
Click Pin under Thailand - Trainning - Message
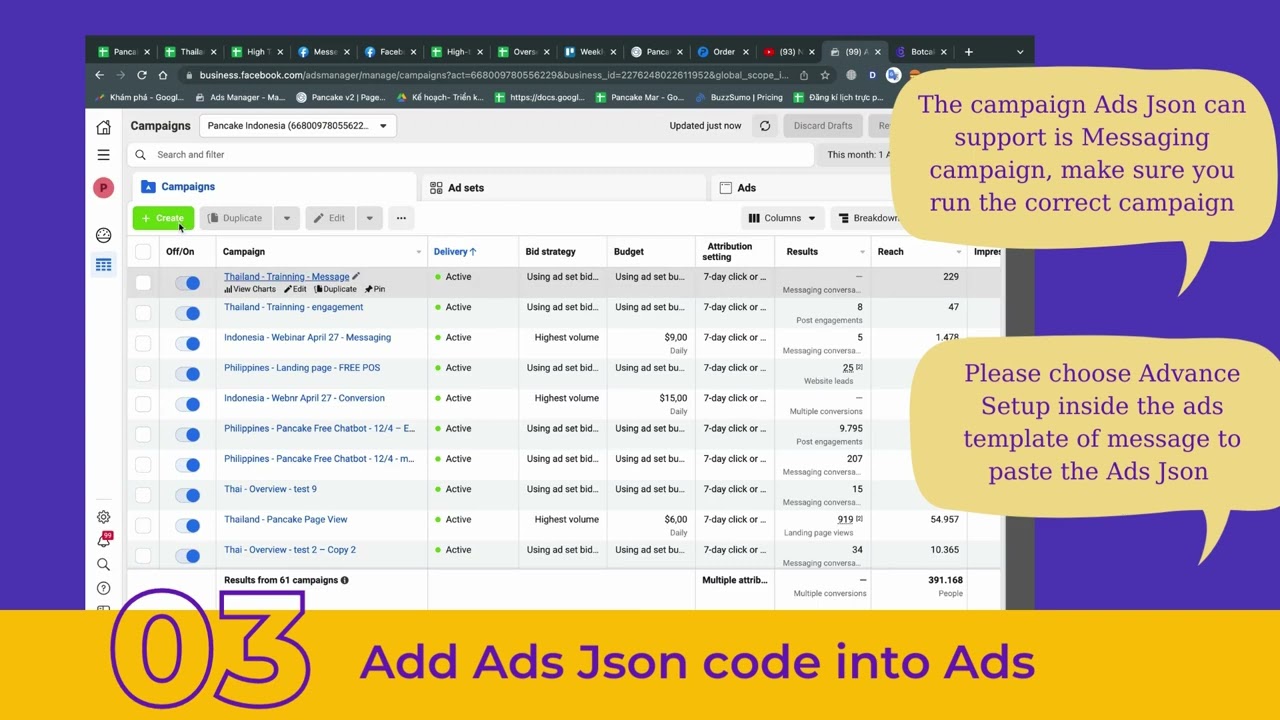375,289
